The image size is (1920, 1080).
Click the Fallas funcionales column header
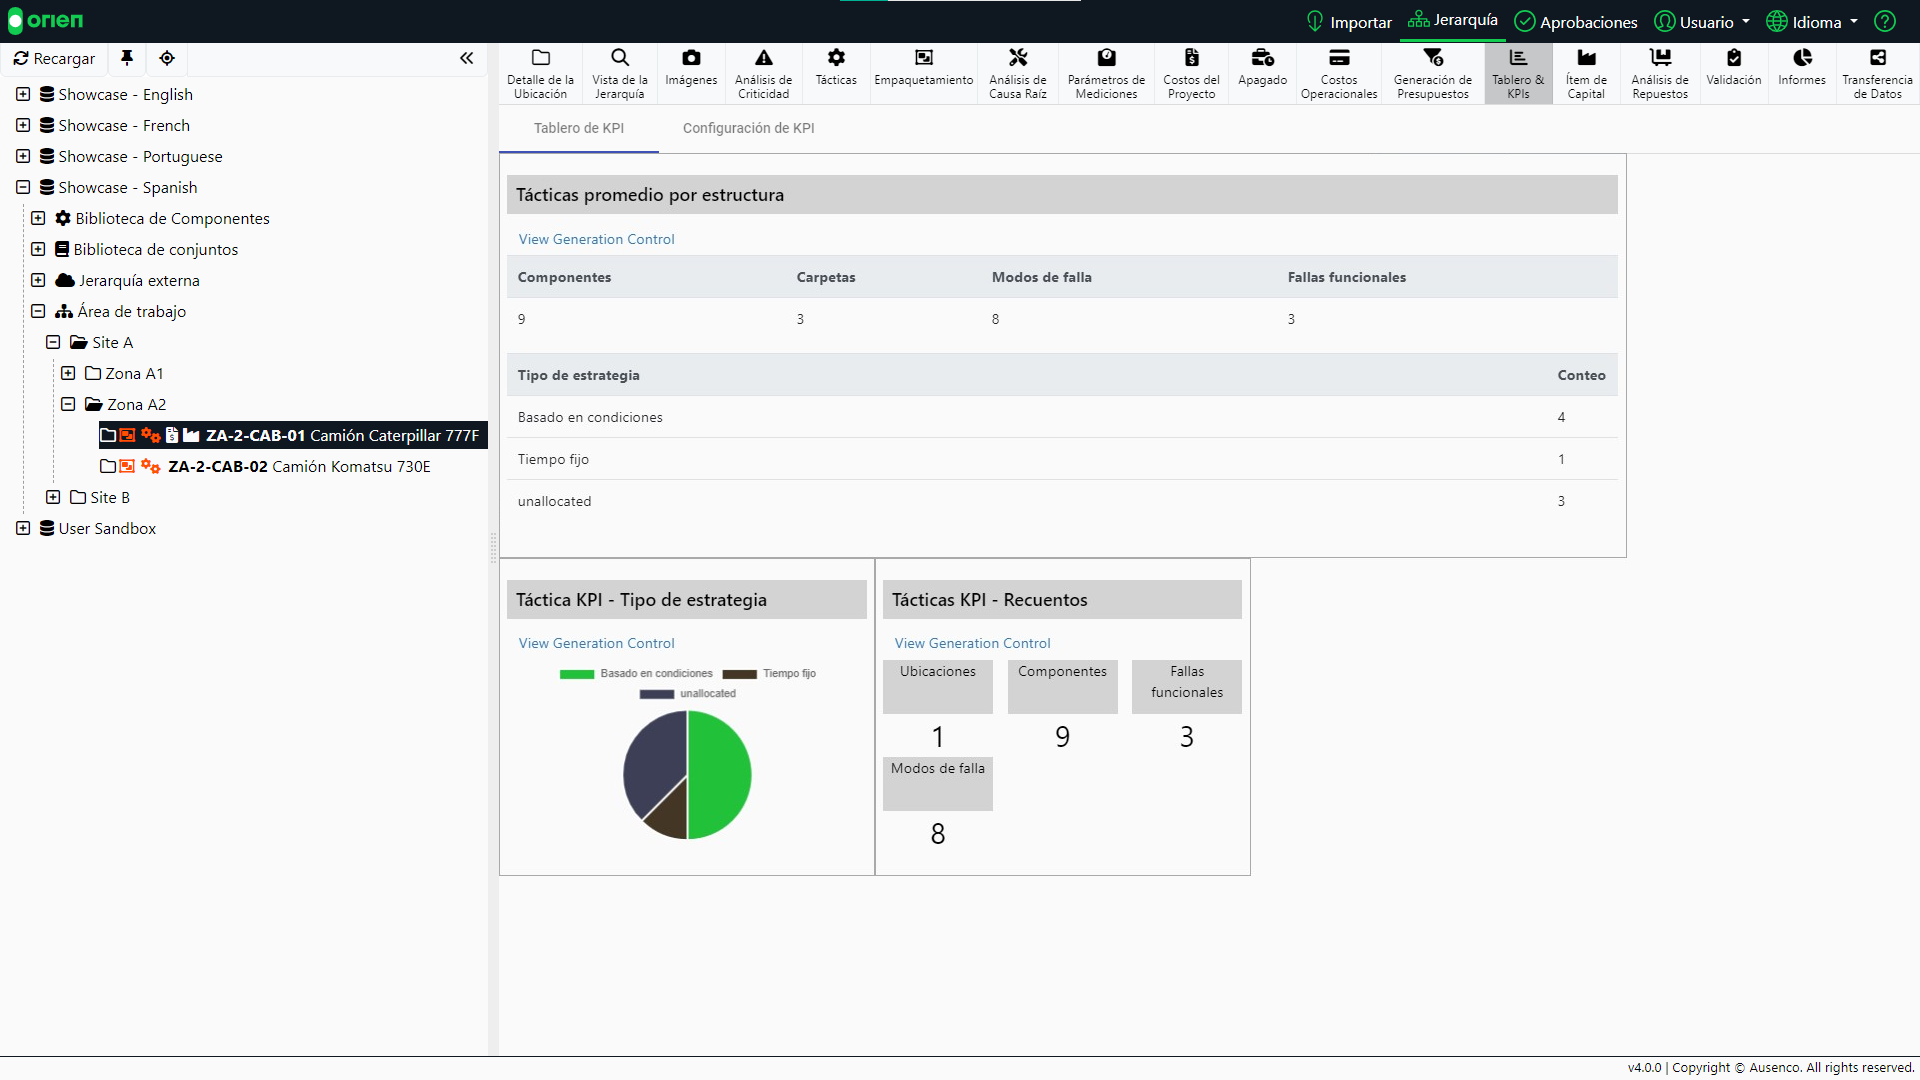pos(1346,277)
